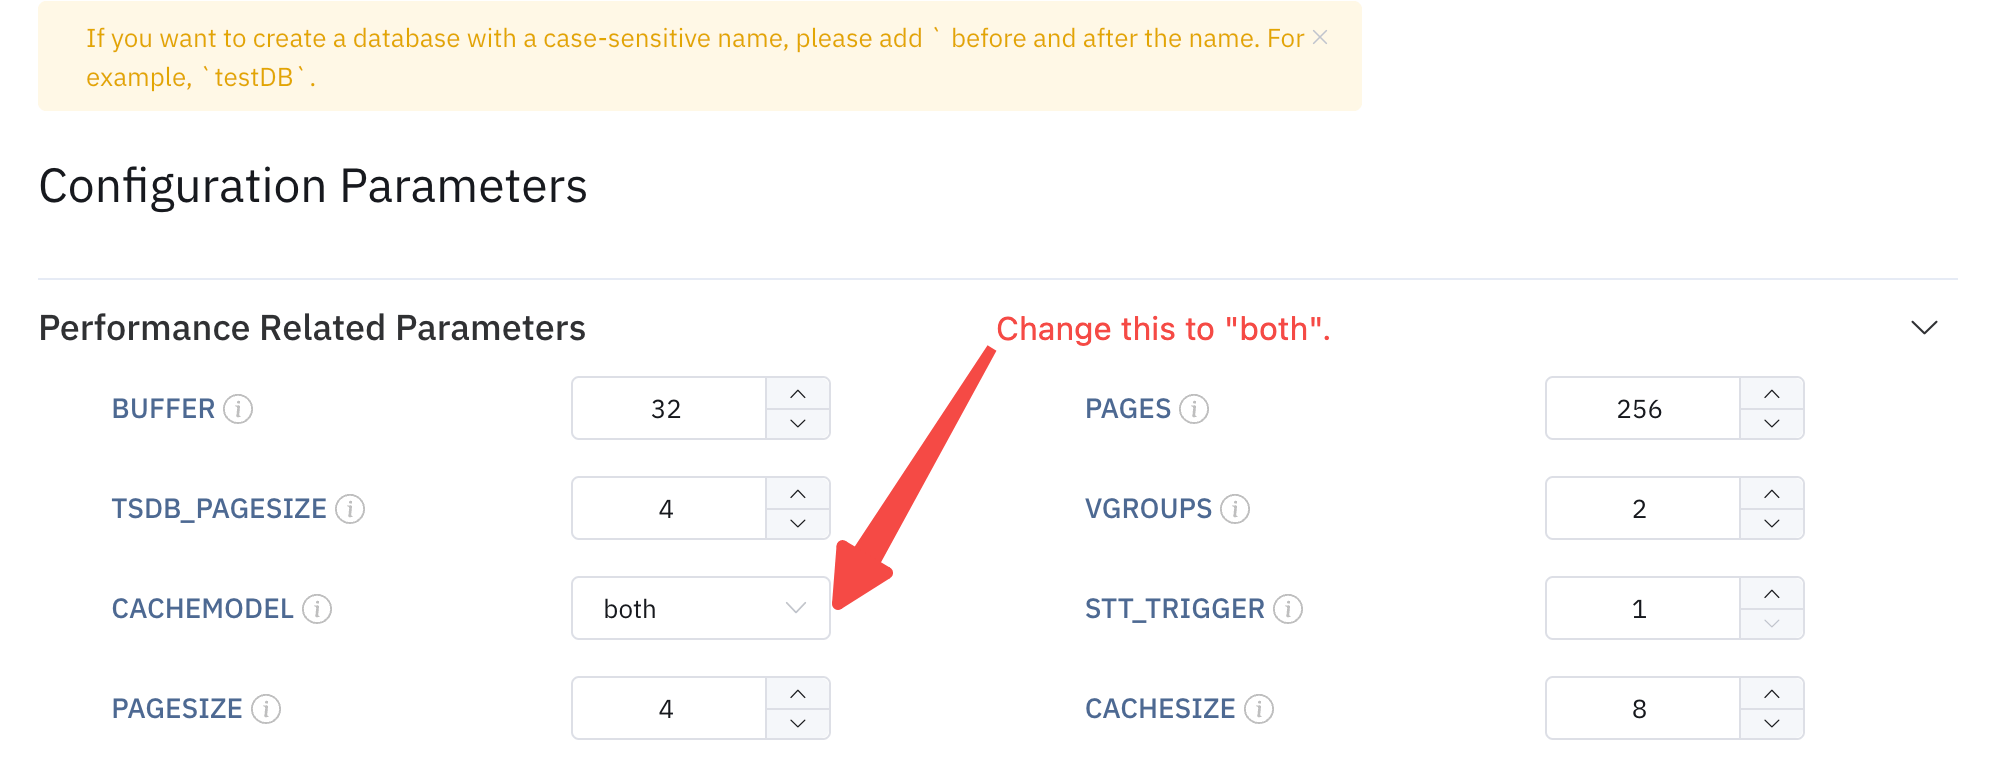This screenshot has width=1998, height=773.
Task: Increase the STT_TRIGGER value
Action: click(1772, 594)
